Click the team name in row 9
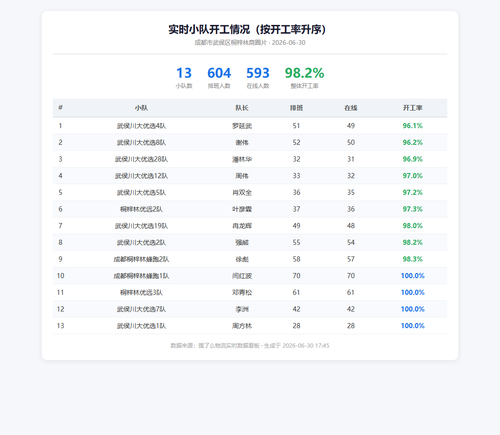This screenshot has height=435, width=500. [141, 259]
